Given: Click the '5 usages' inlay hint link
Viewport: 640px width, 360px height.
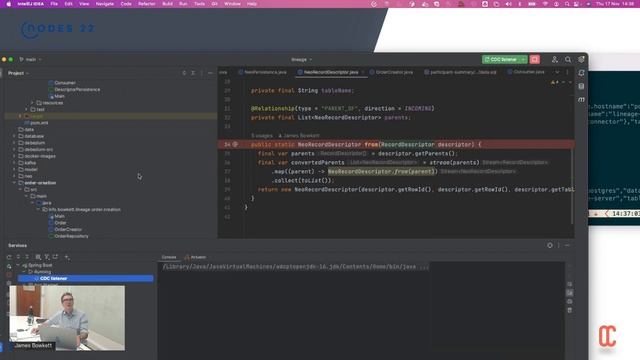Looking at the screenshot, I should (x=262, y=136).
